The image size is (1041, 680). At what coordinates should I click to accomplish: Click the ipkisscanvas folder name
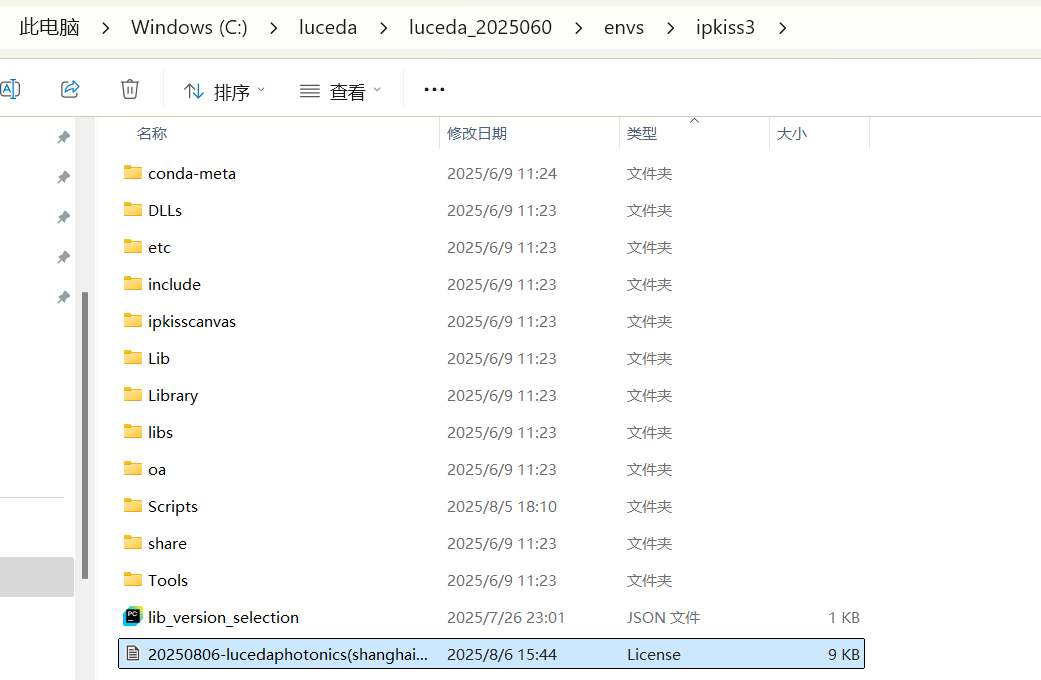click(x=192, y=321)
